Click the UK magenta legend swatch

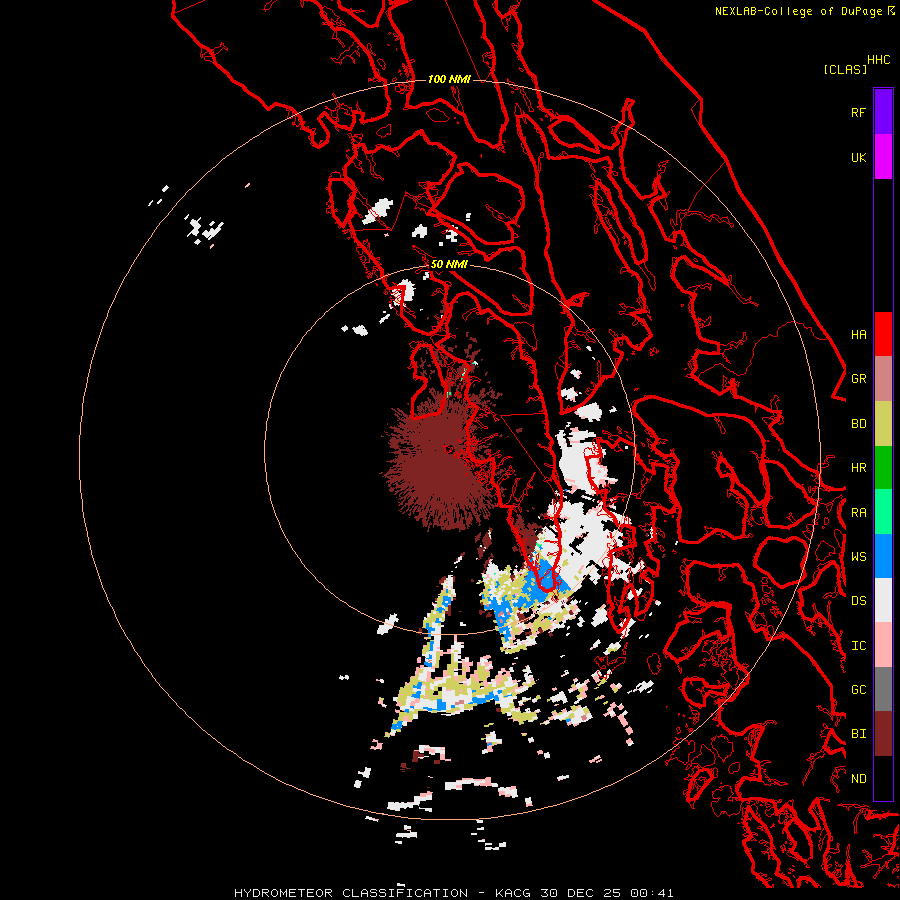pyautogui.click(x=883, y=157)
